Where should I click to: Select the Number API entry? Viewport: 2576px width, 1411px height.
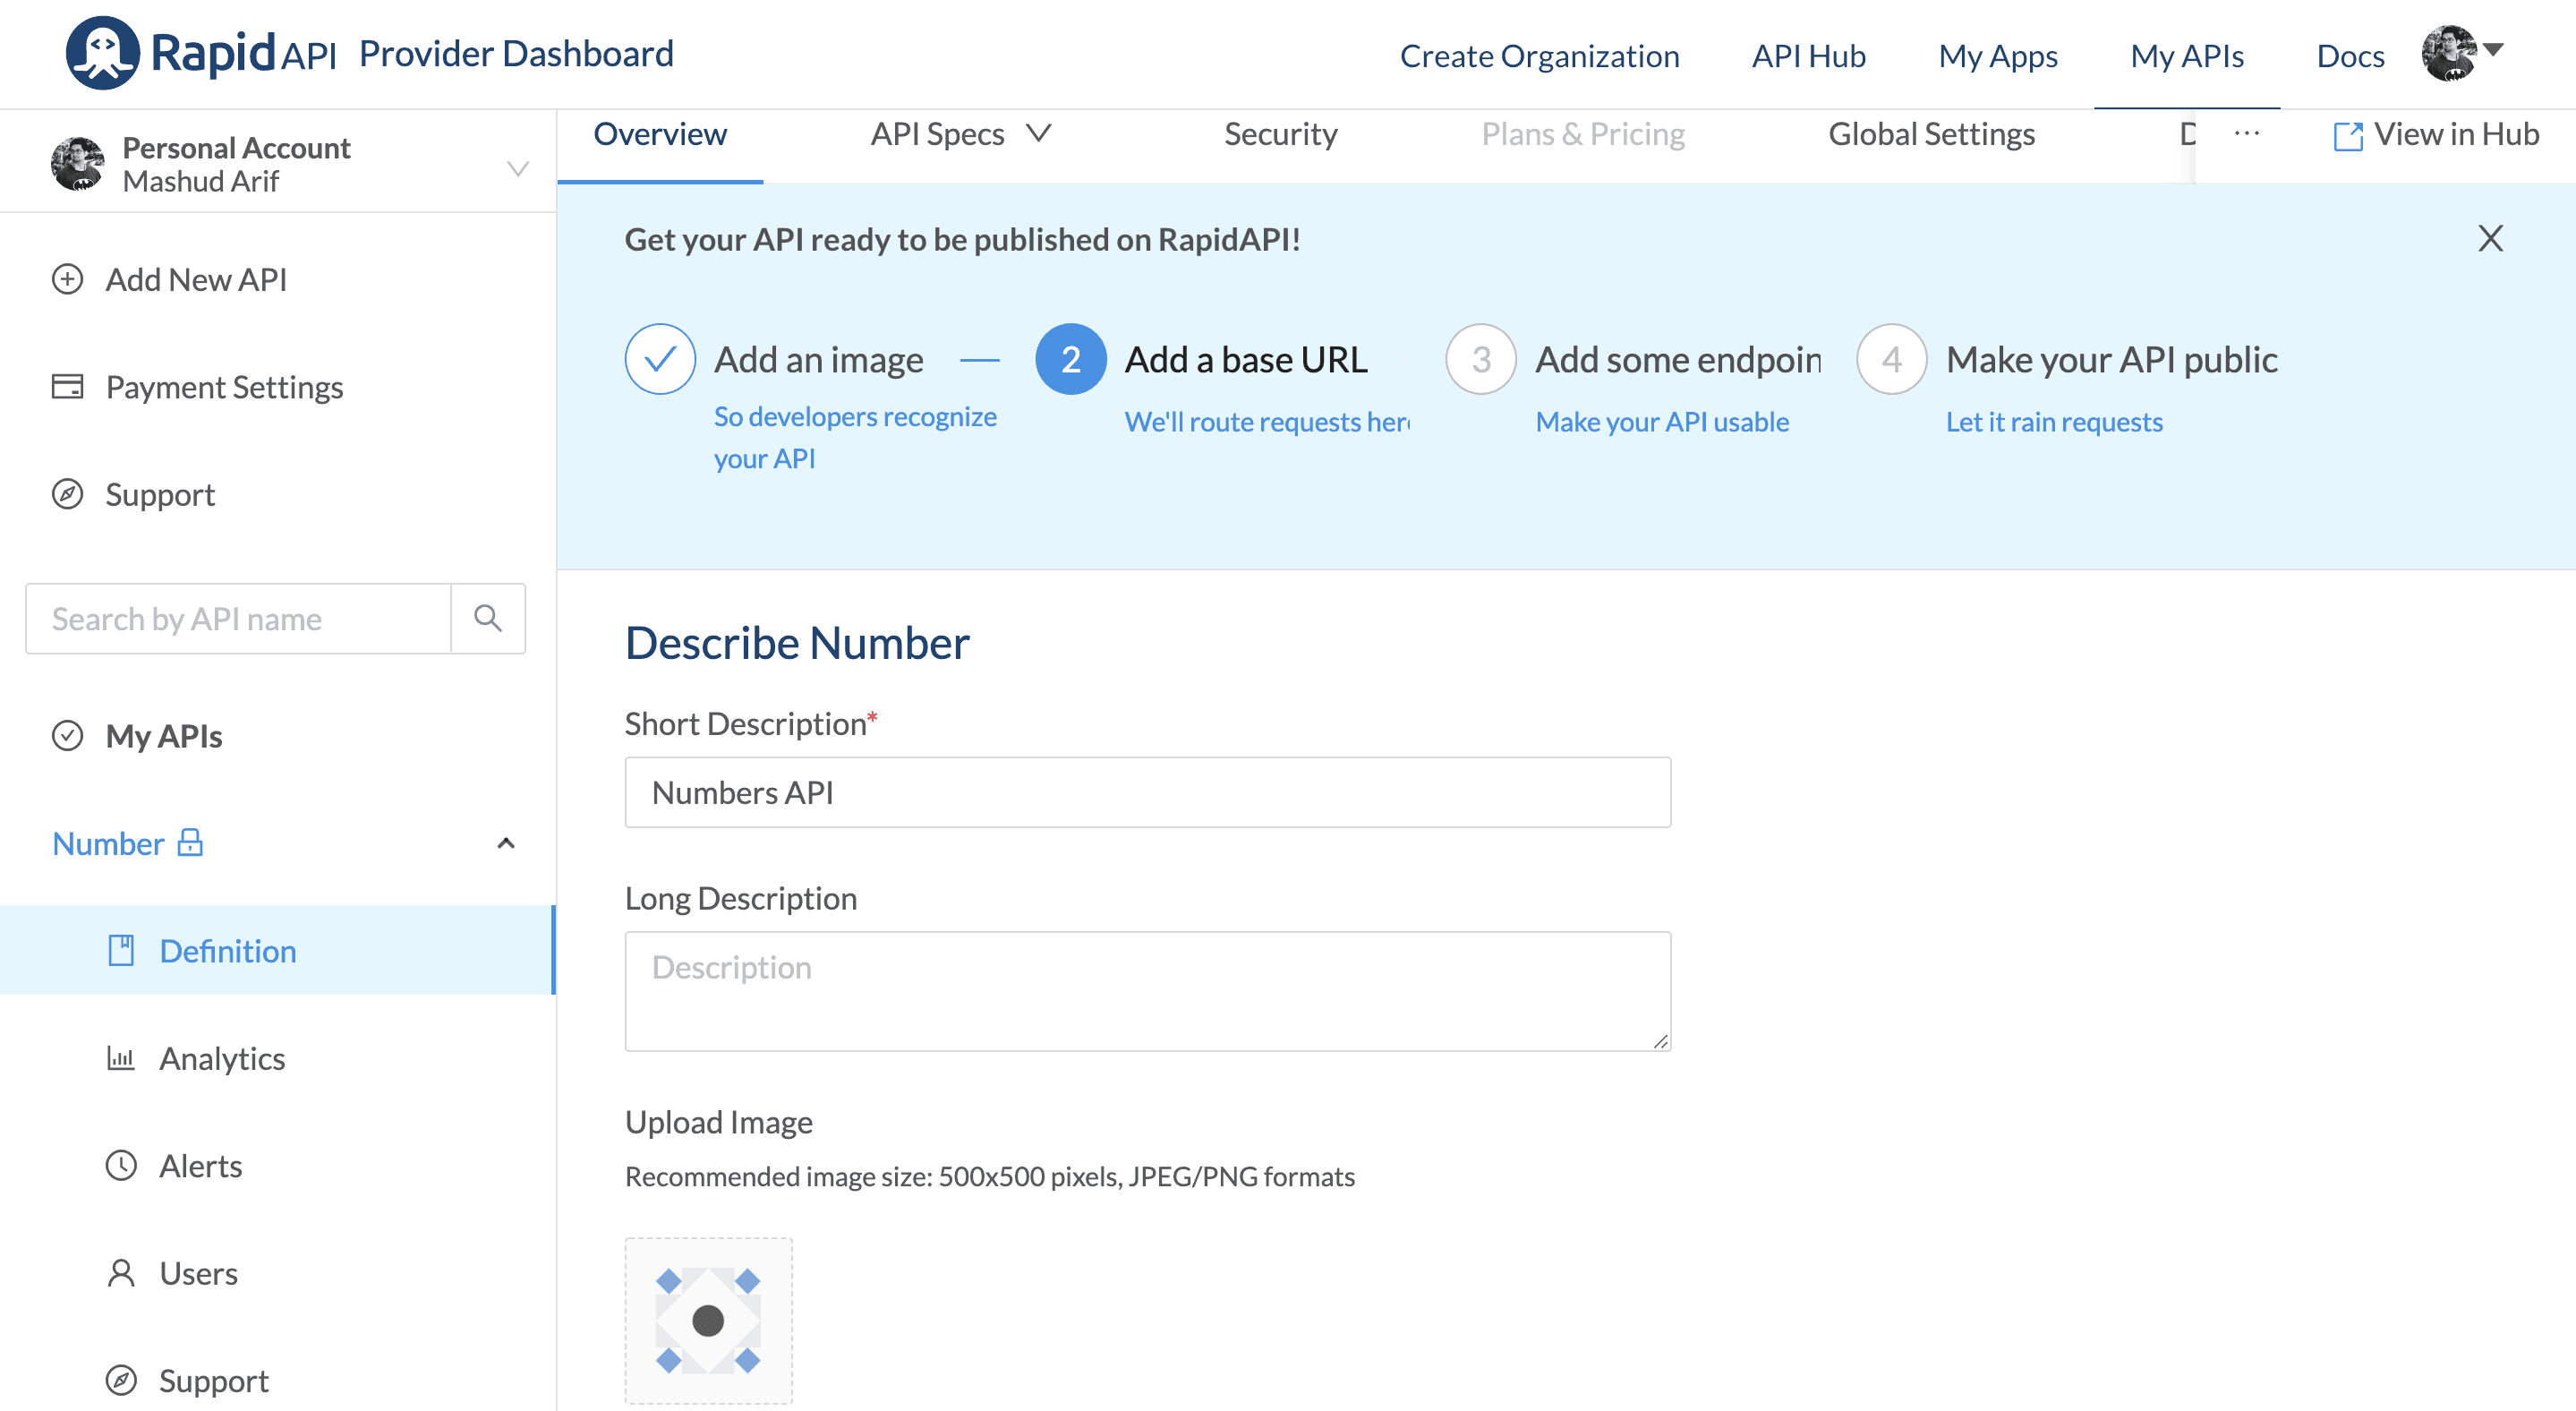pos(108,843)
